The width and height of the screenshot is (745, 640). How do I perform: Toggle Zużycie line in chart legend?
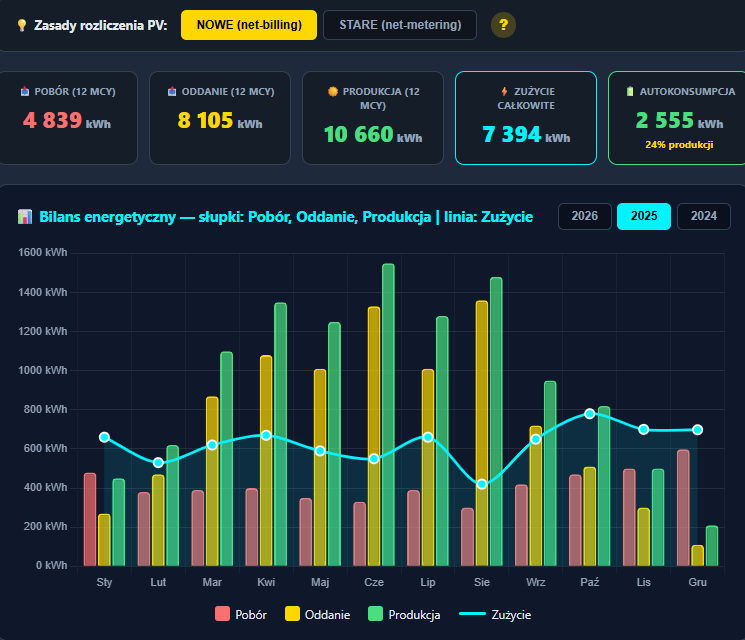[494, 615]
